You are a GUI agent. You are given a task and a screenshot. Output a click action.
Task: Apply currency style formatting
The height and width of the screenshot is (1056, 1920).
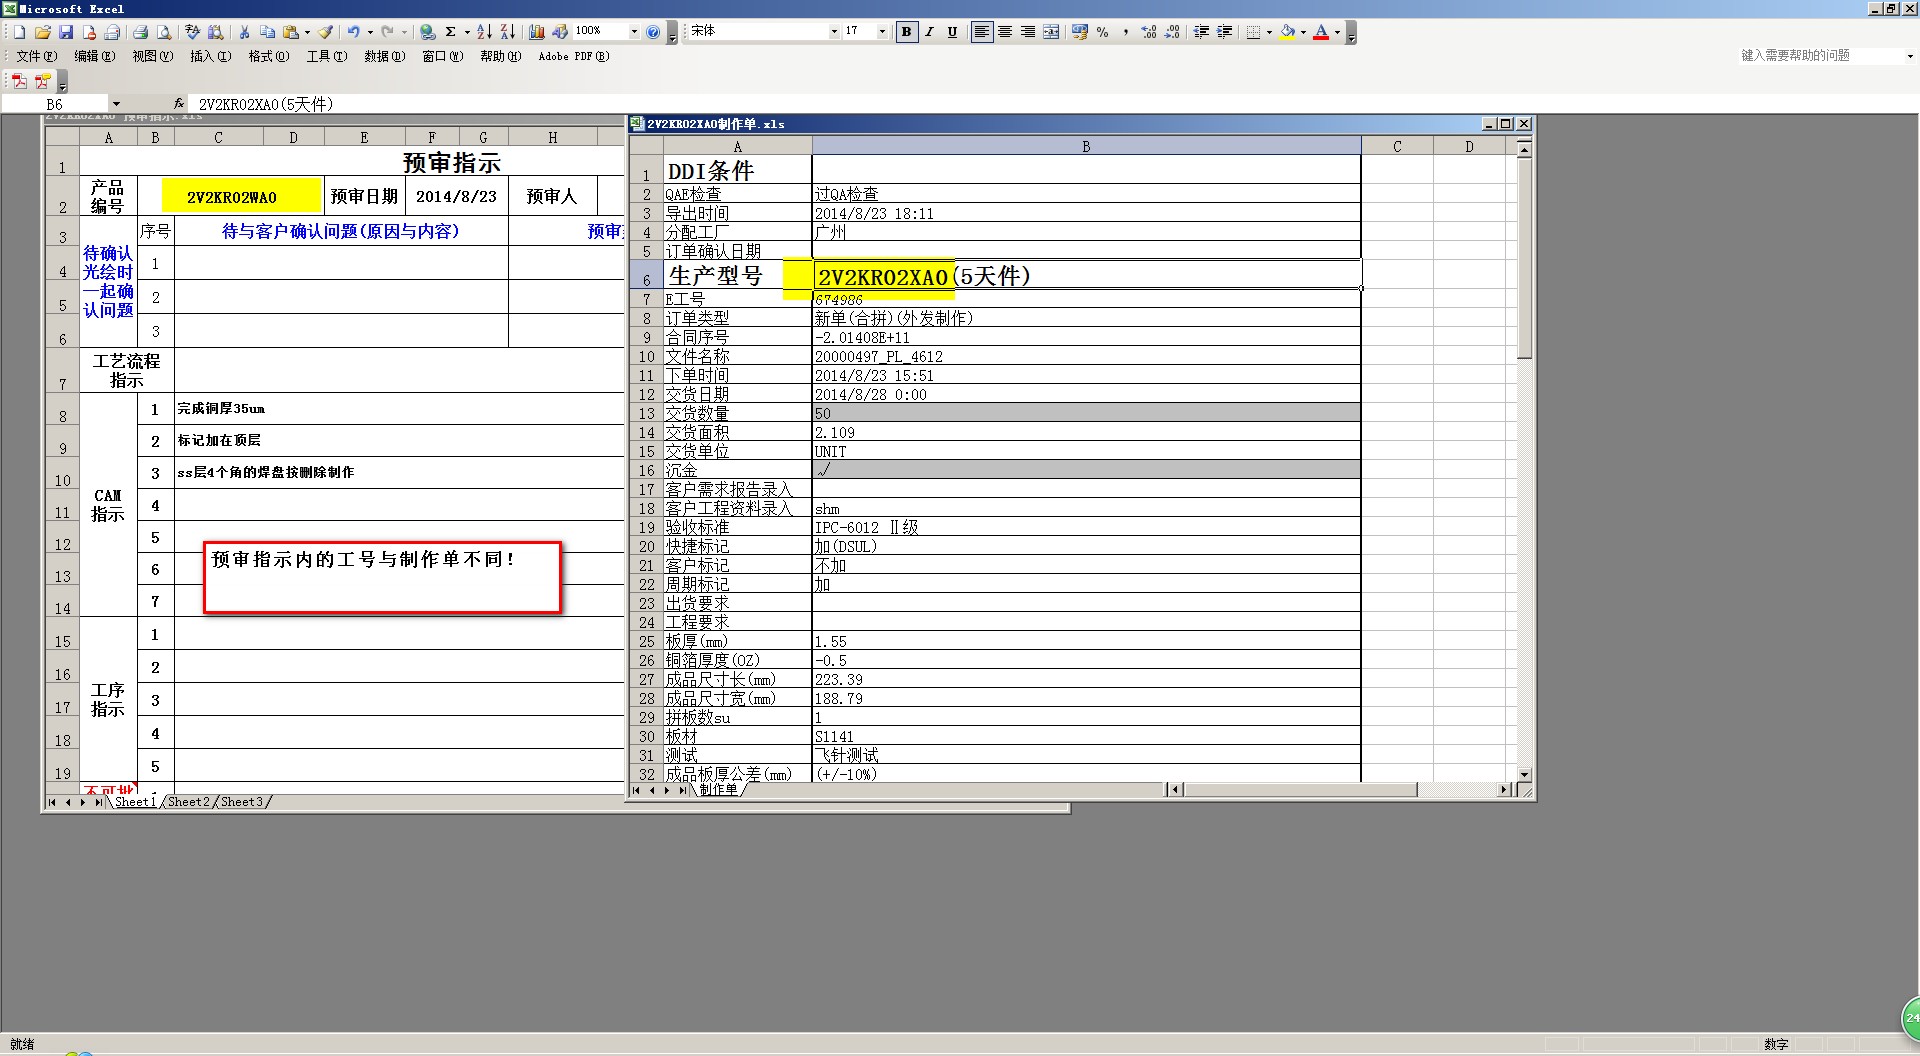(1079, 32)
